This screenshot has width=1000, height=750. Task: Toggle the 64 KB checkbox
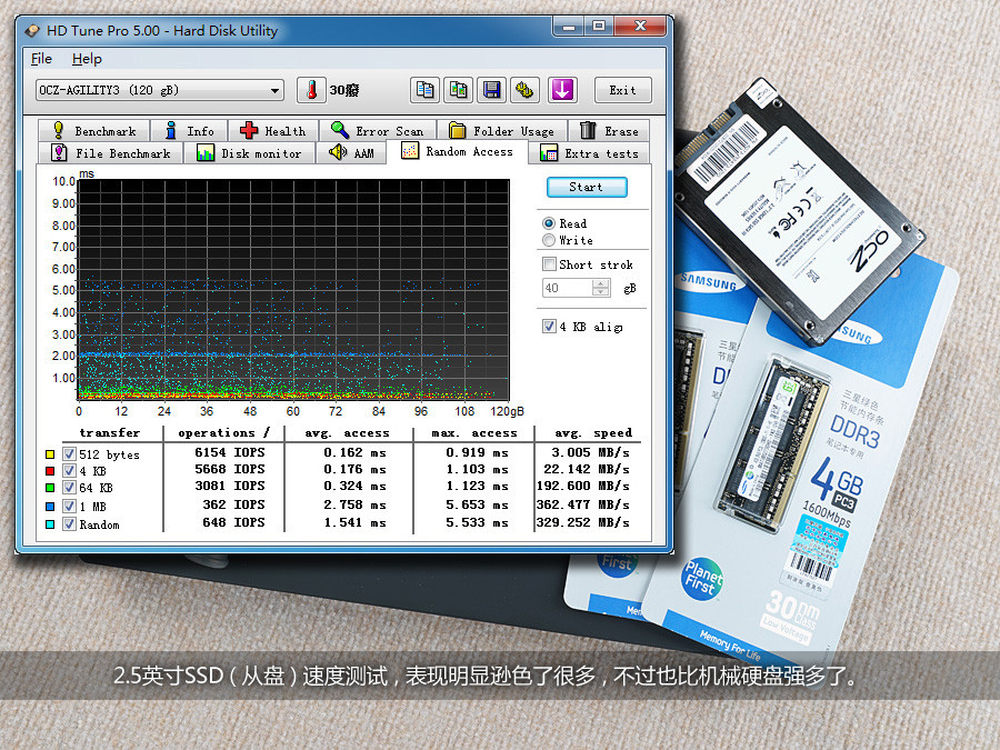(x=70, y=487)
